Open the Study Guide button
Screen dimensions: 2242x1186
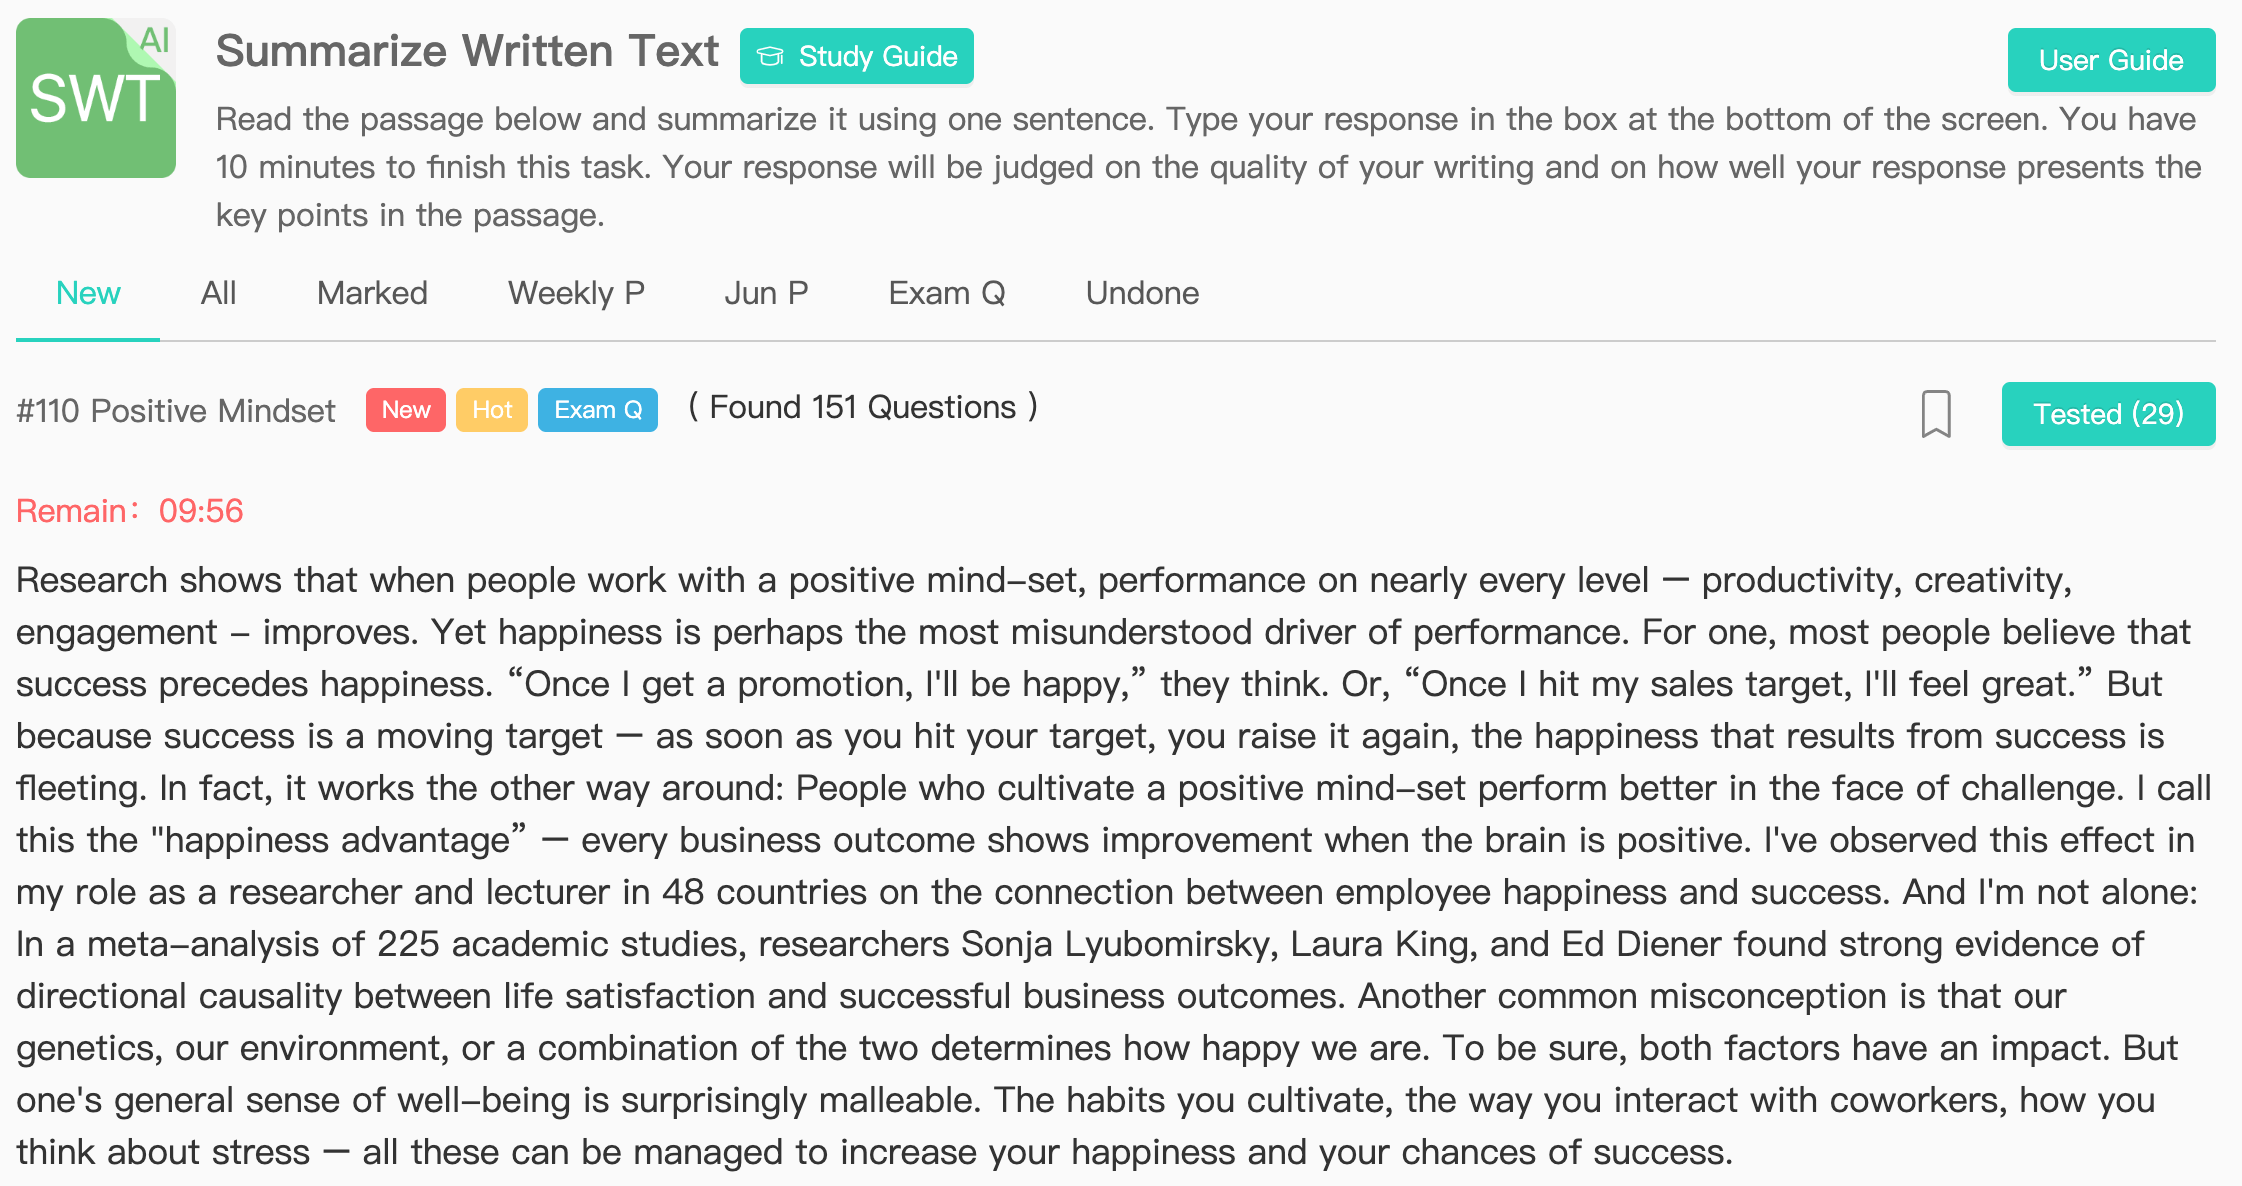857,56
